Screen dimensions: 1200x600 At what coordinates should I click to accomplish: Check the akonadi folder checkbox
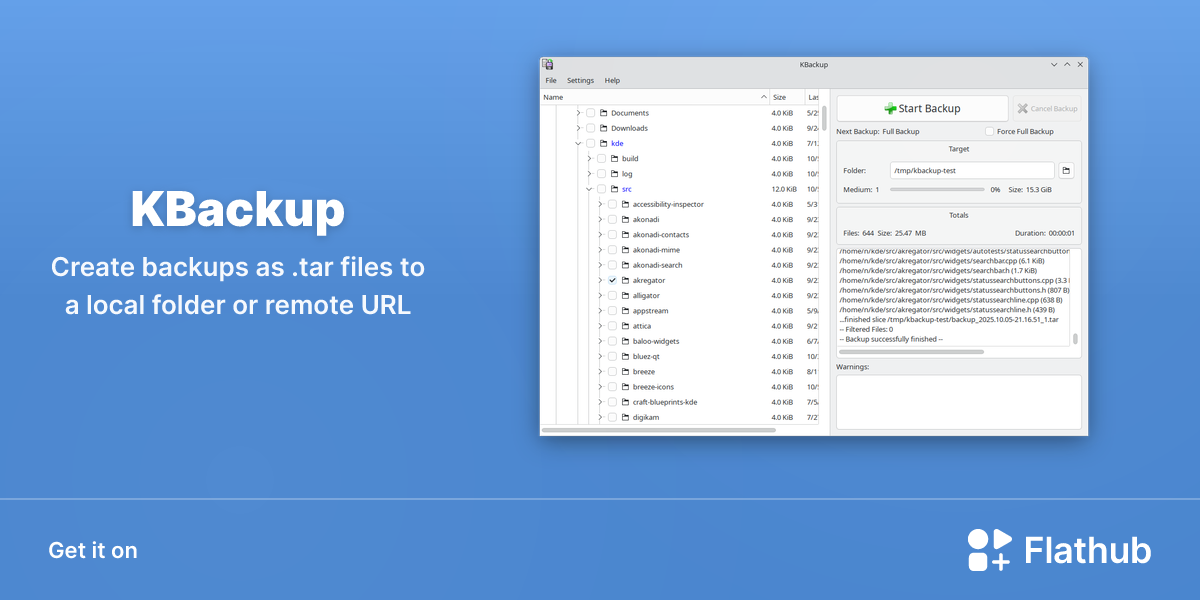(x=612, y=219)
